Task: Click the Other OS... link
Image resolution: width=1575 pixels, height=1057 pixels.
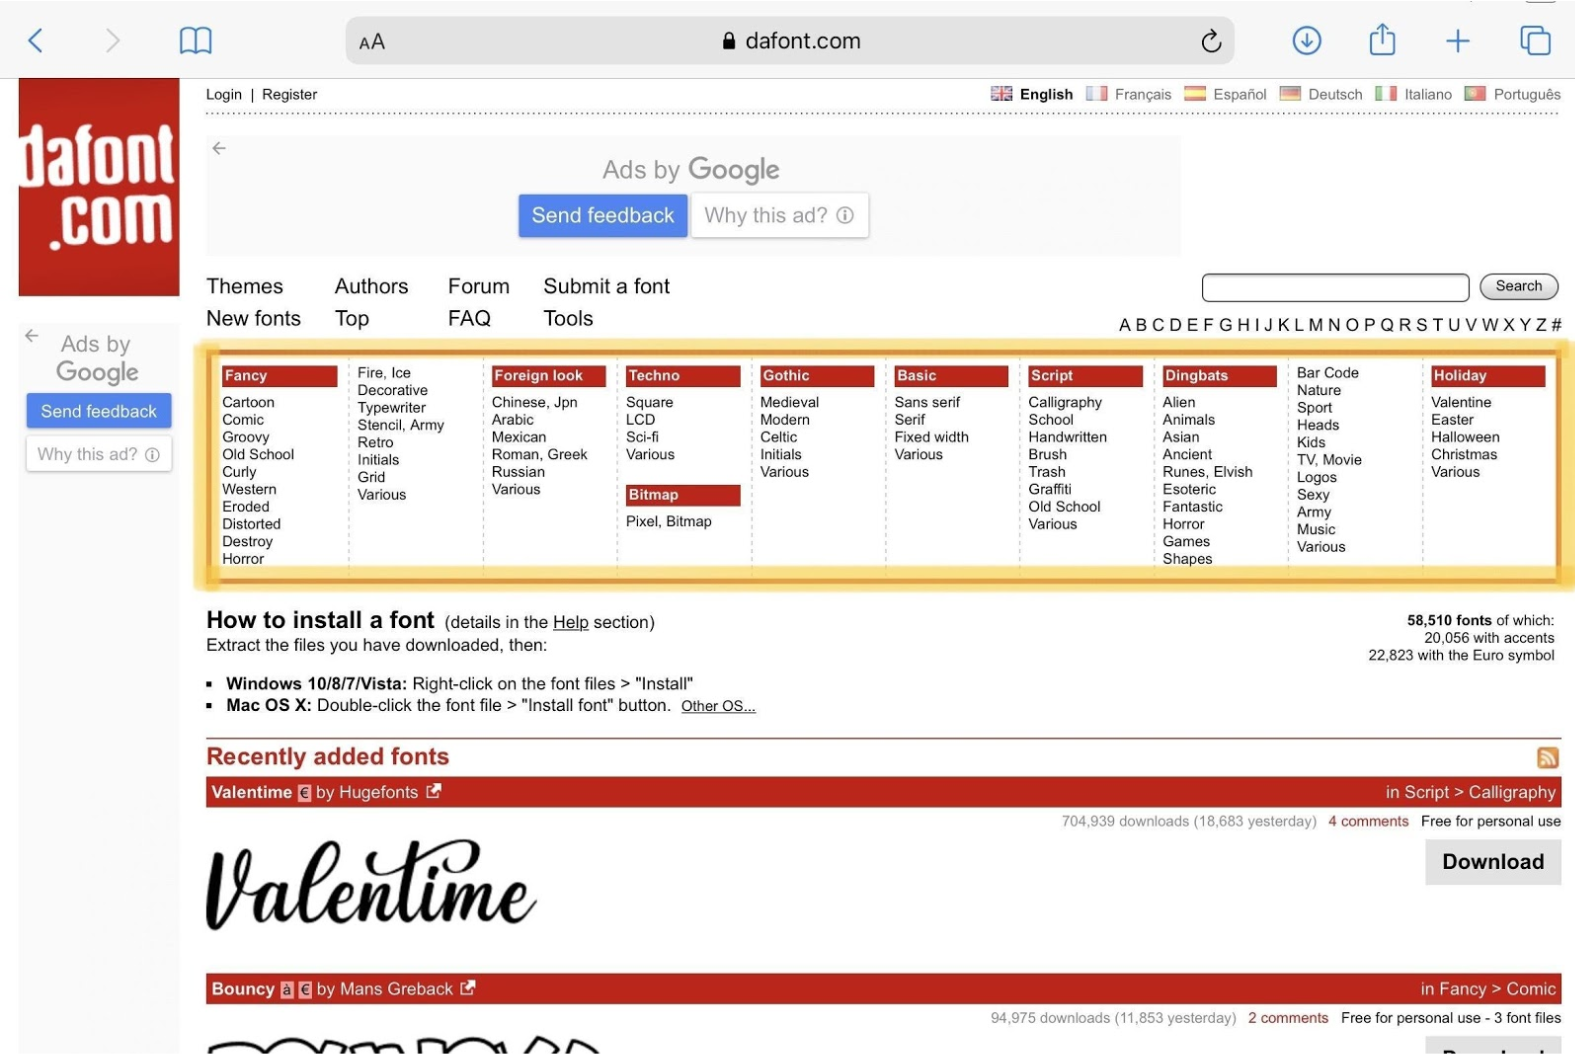Action: [x=718, y=706]
